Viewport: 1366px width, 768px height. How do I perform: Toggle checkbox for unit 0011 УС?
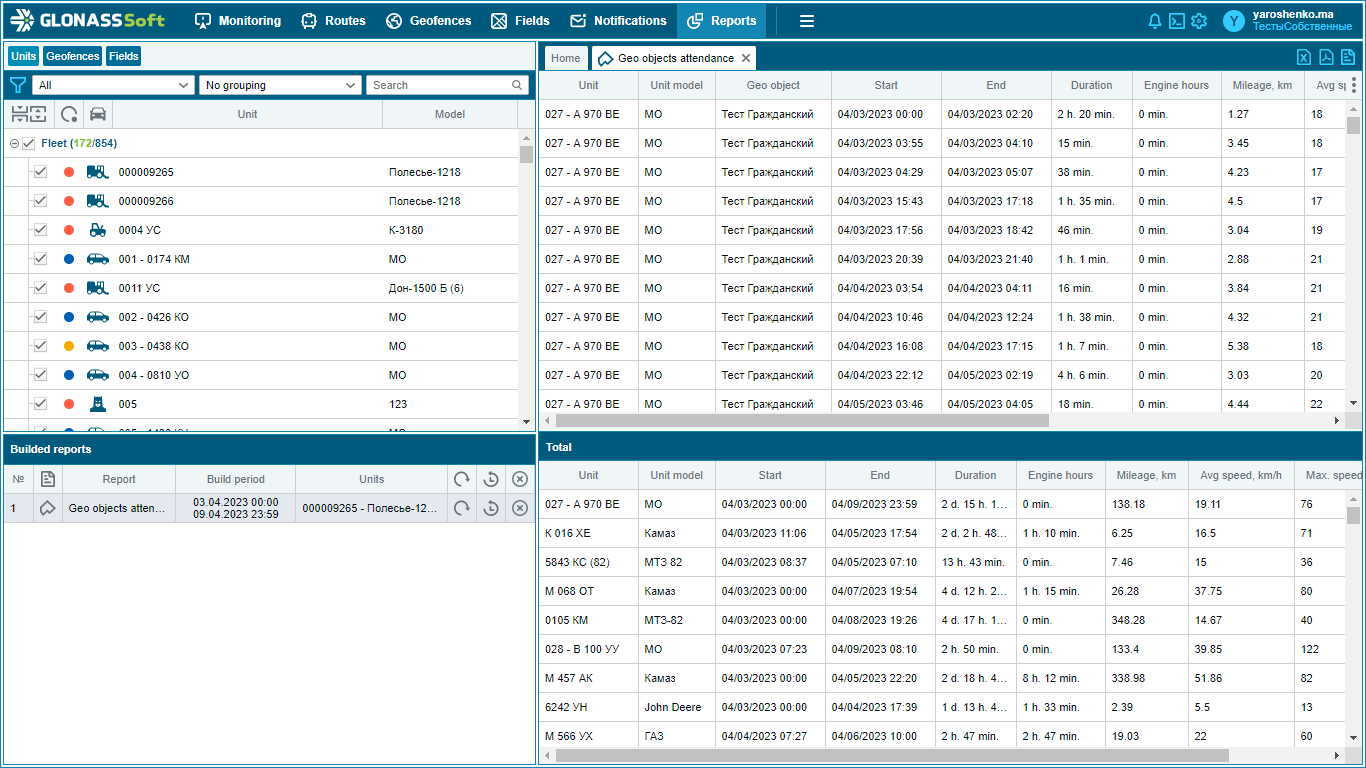point(41,288)
